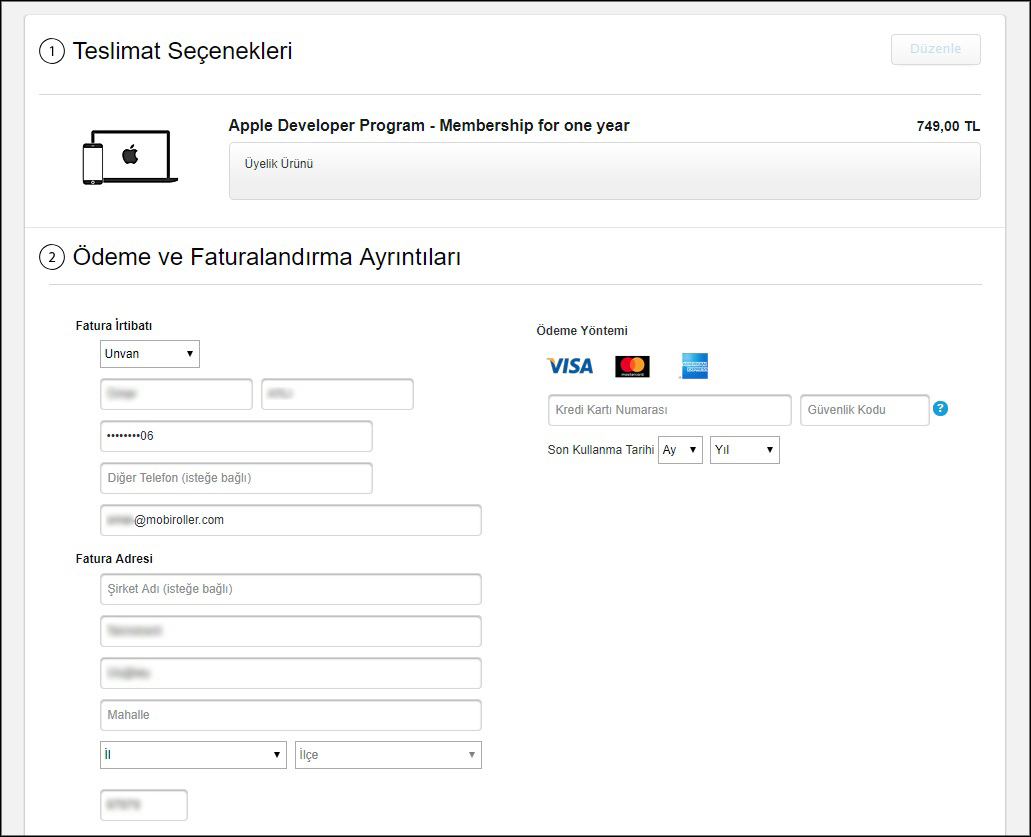
Task: Open the security code help icon
Action: point(940,409)
